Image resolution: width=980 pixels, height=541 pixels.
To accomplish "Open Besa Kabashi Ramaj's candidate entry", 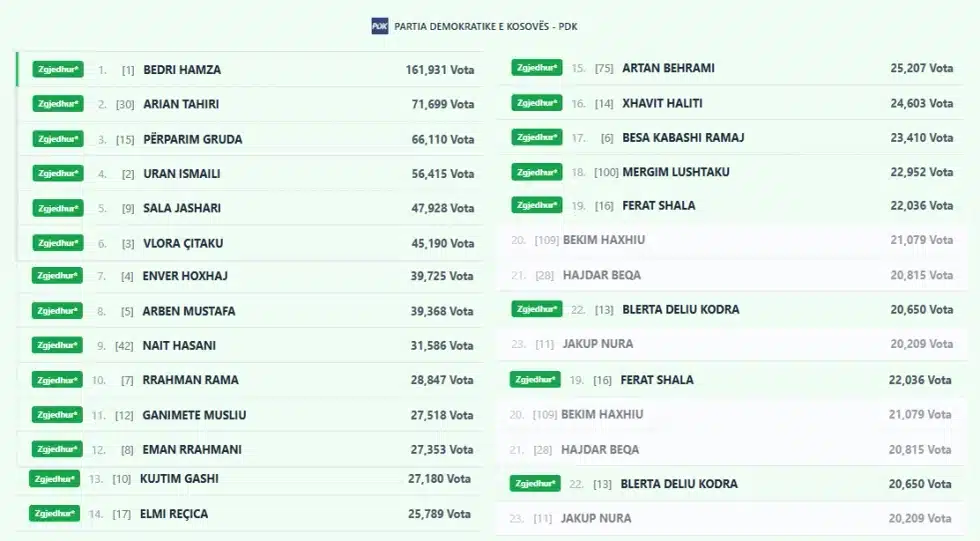I will (x=683, y=137).
